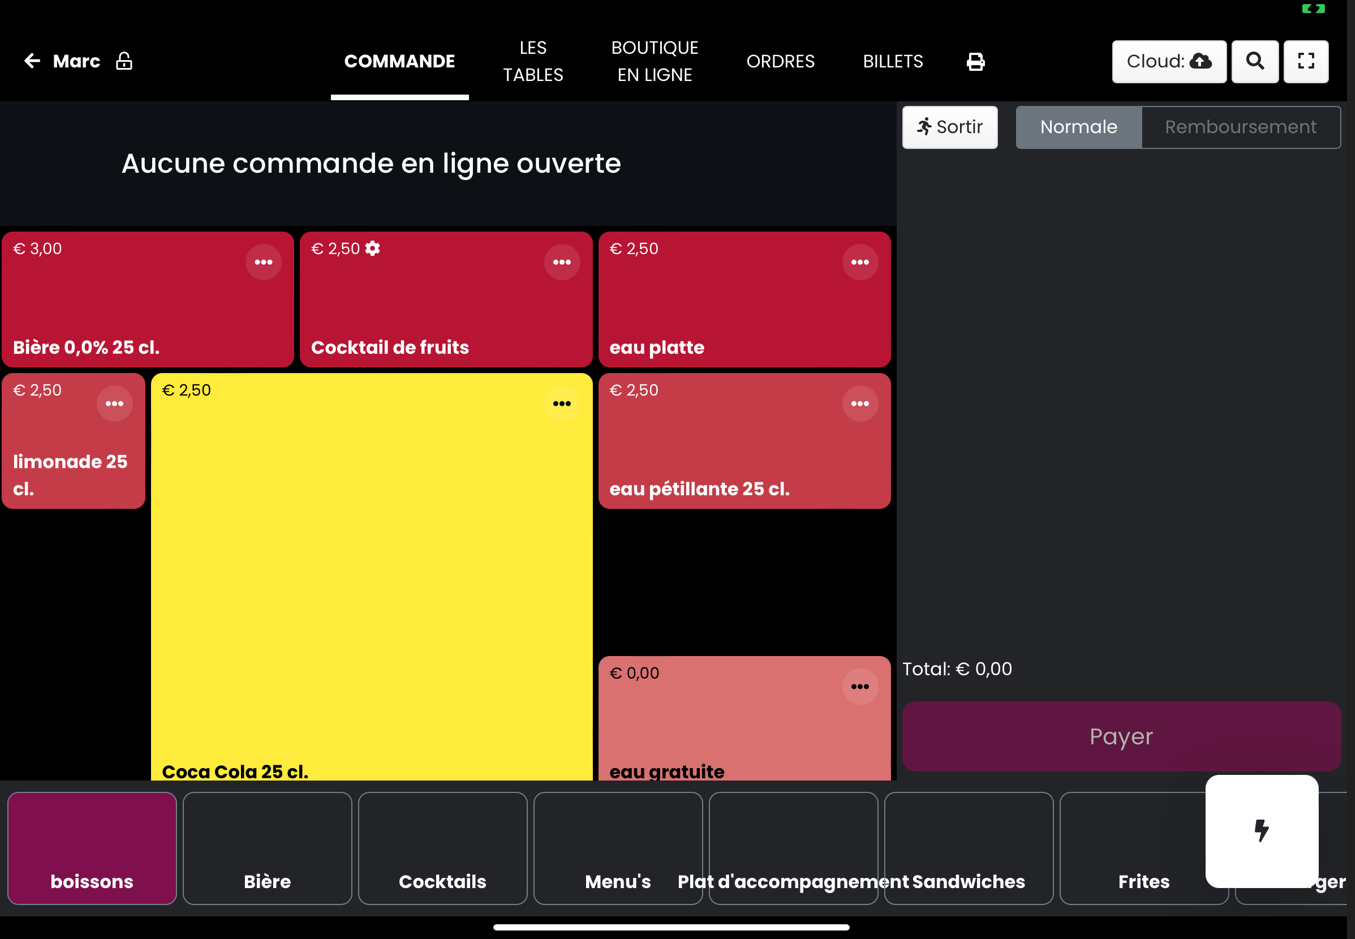Open BOUTIQUE EN LIGNE tab
This screenshot has width=1355, height=939.
pos(655,61)
